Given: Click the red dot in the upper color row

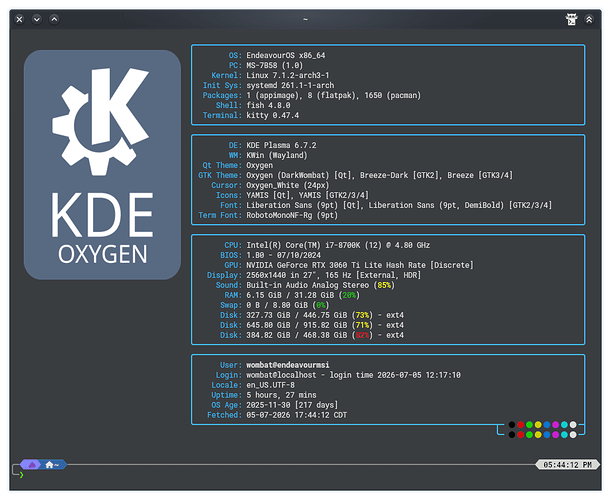Looking at the screenshot, I should pyautogui.click(x=521, y=425).
